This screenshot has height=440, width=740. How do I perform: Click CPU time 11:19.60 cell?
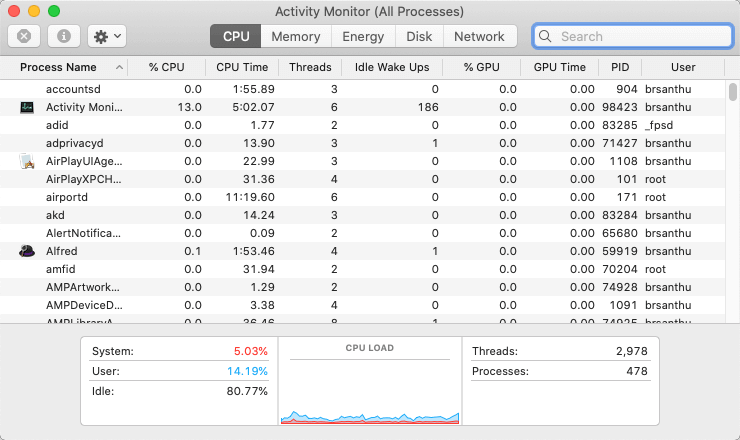(x=250, y=197)
